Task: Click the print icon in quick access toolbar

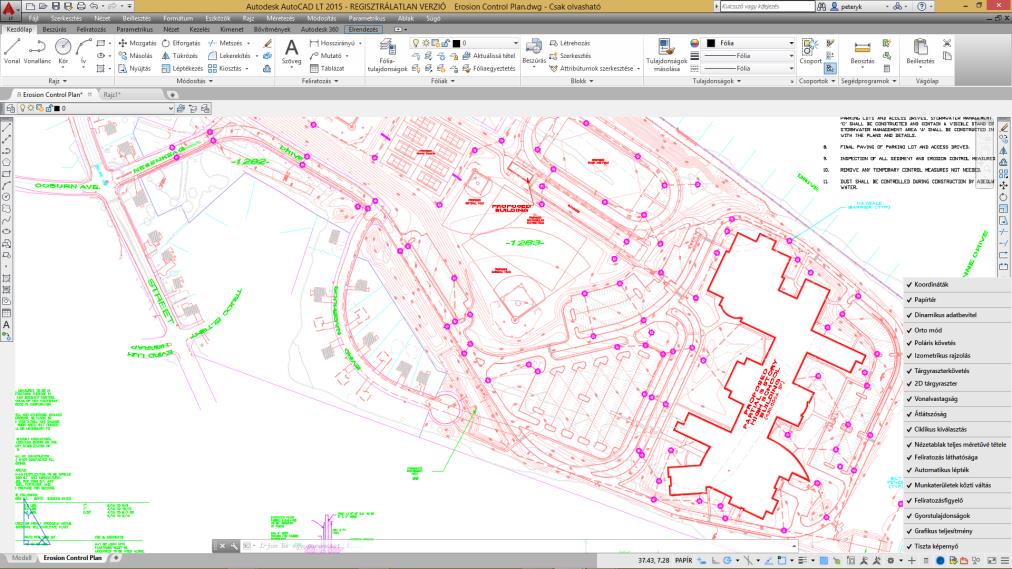Action: (80, 6)
